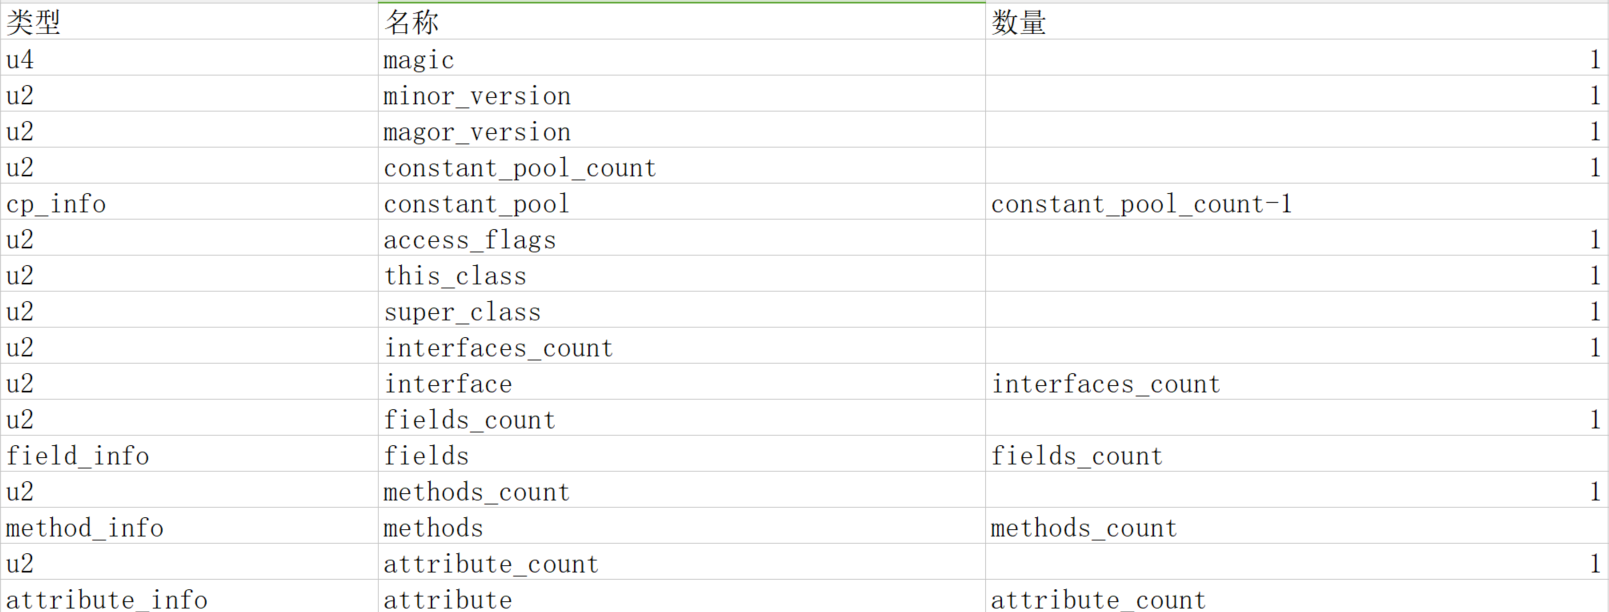This screenshot has height=612, width=1609.
Task: Click the interfaces_count name cell
Action: click(498, 348)
